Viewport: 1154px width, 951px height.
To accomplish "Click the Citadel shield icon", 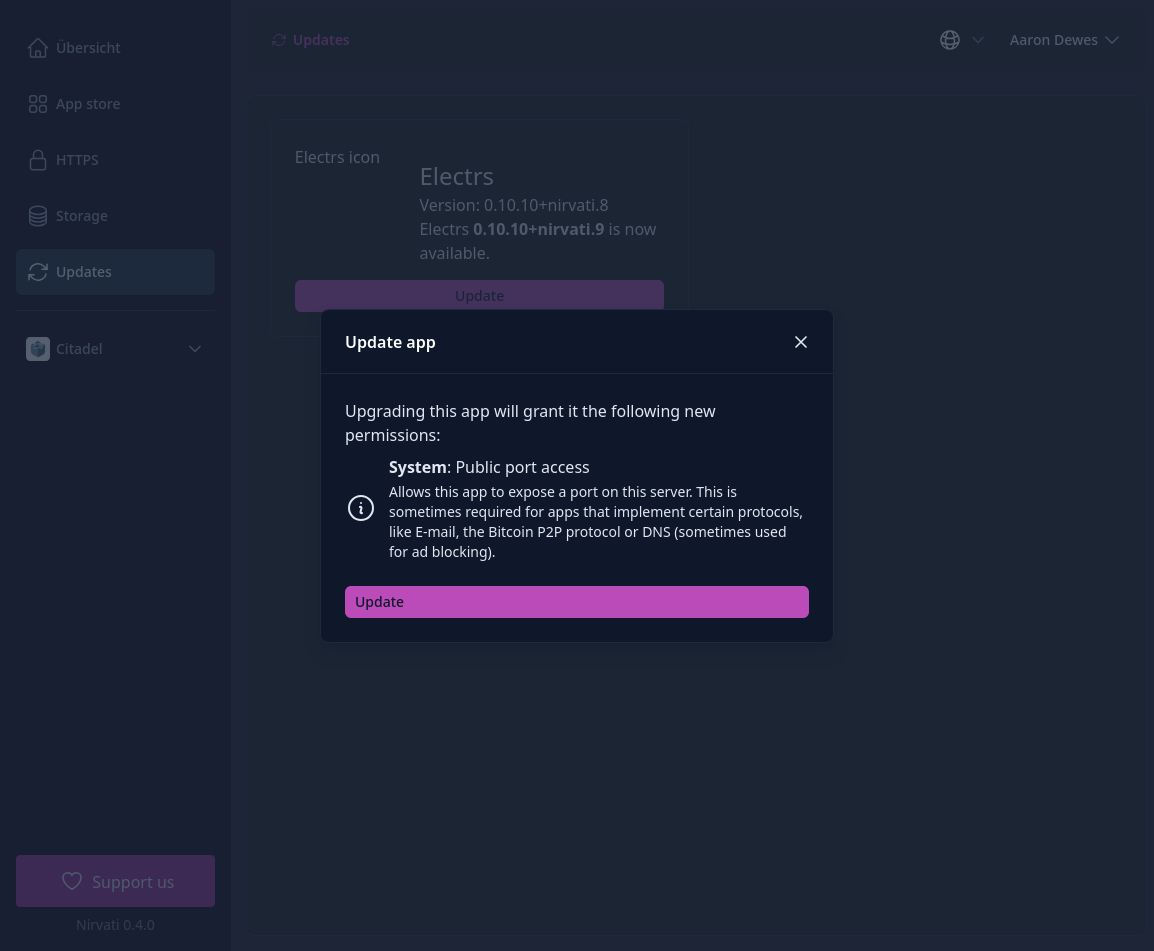I will click(x=38, y=348).
